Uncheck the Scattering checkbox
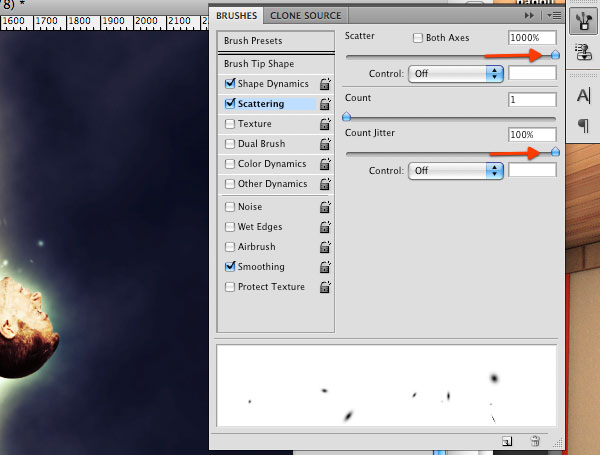 [230, 103]
